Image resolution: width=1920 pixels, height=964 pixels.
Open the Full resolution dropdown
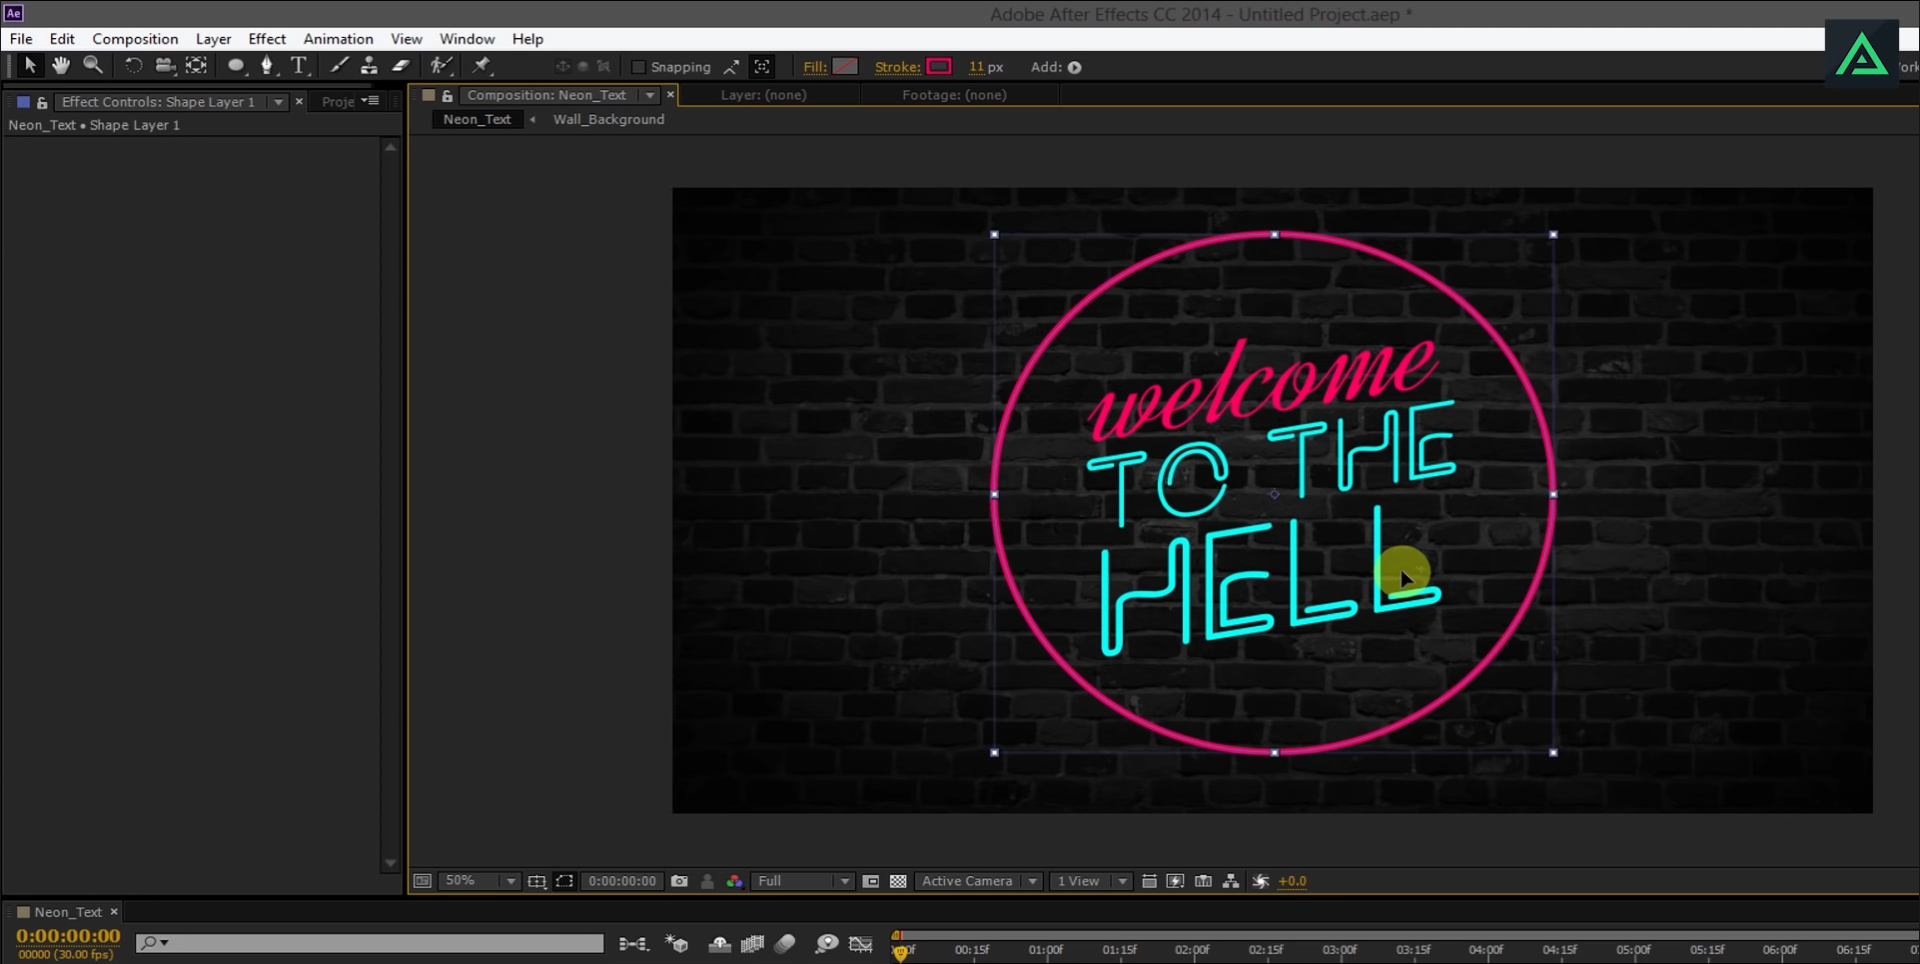pos(803,881)
